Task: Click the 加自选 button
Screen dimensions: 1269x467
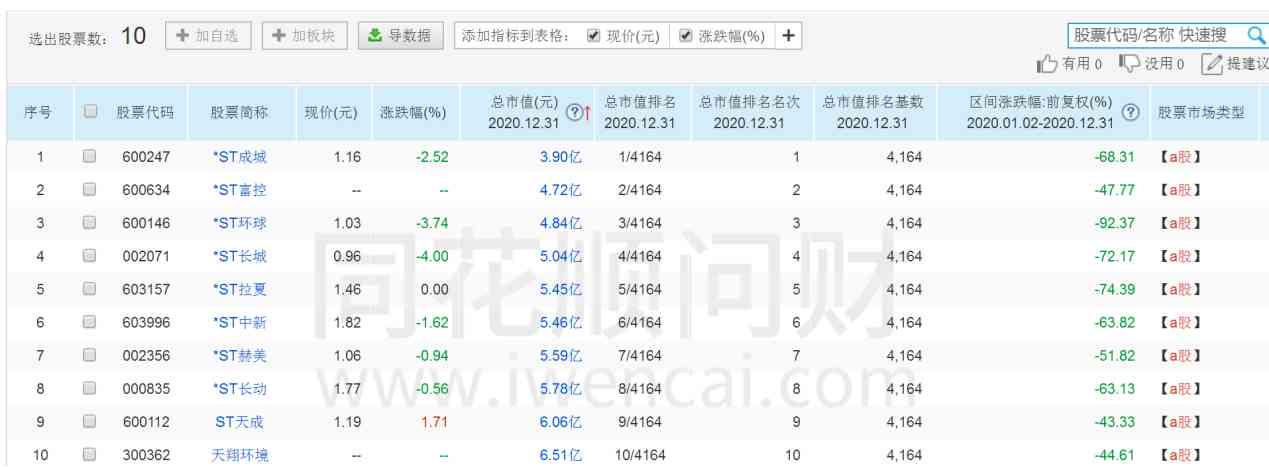Action: pyautogui.click(x=208, y=35)
